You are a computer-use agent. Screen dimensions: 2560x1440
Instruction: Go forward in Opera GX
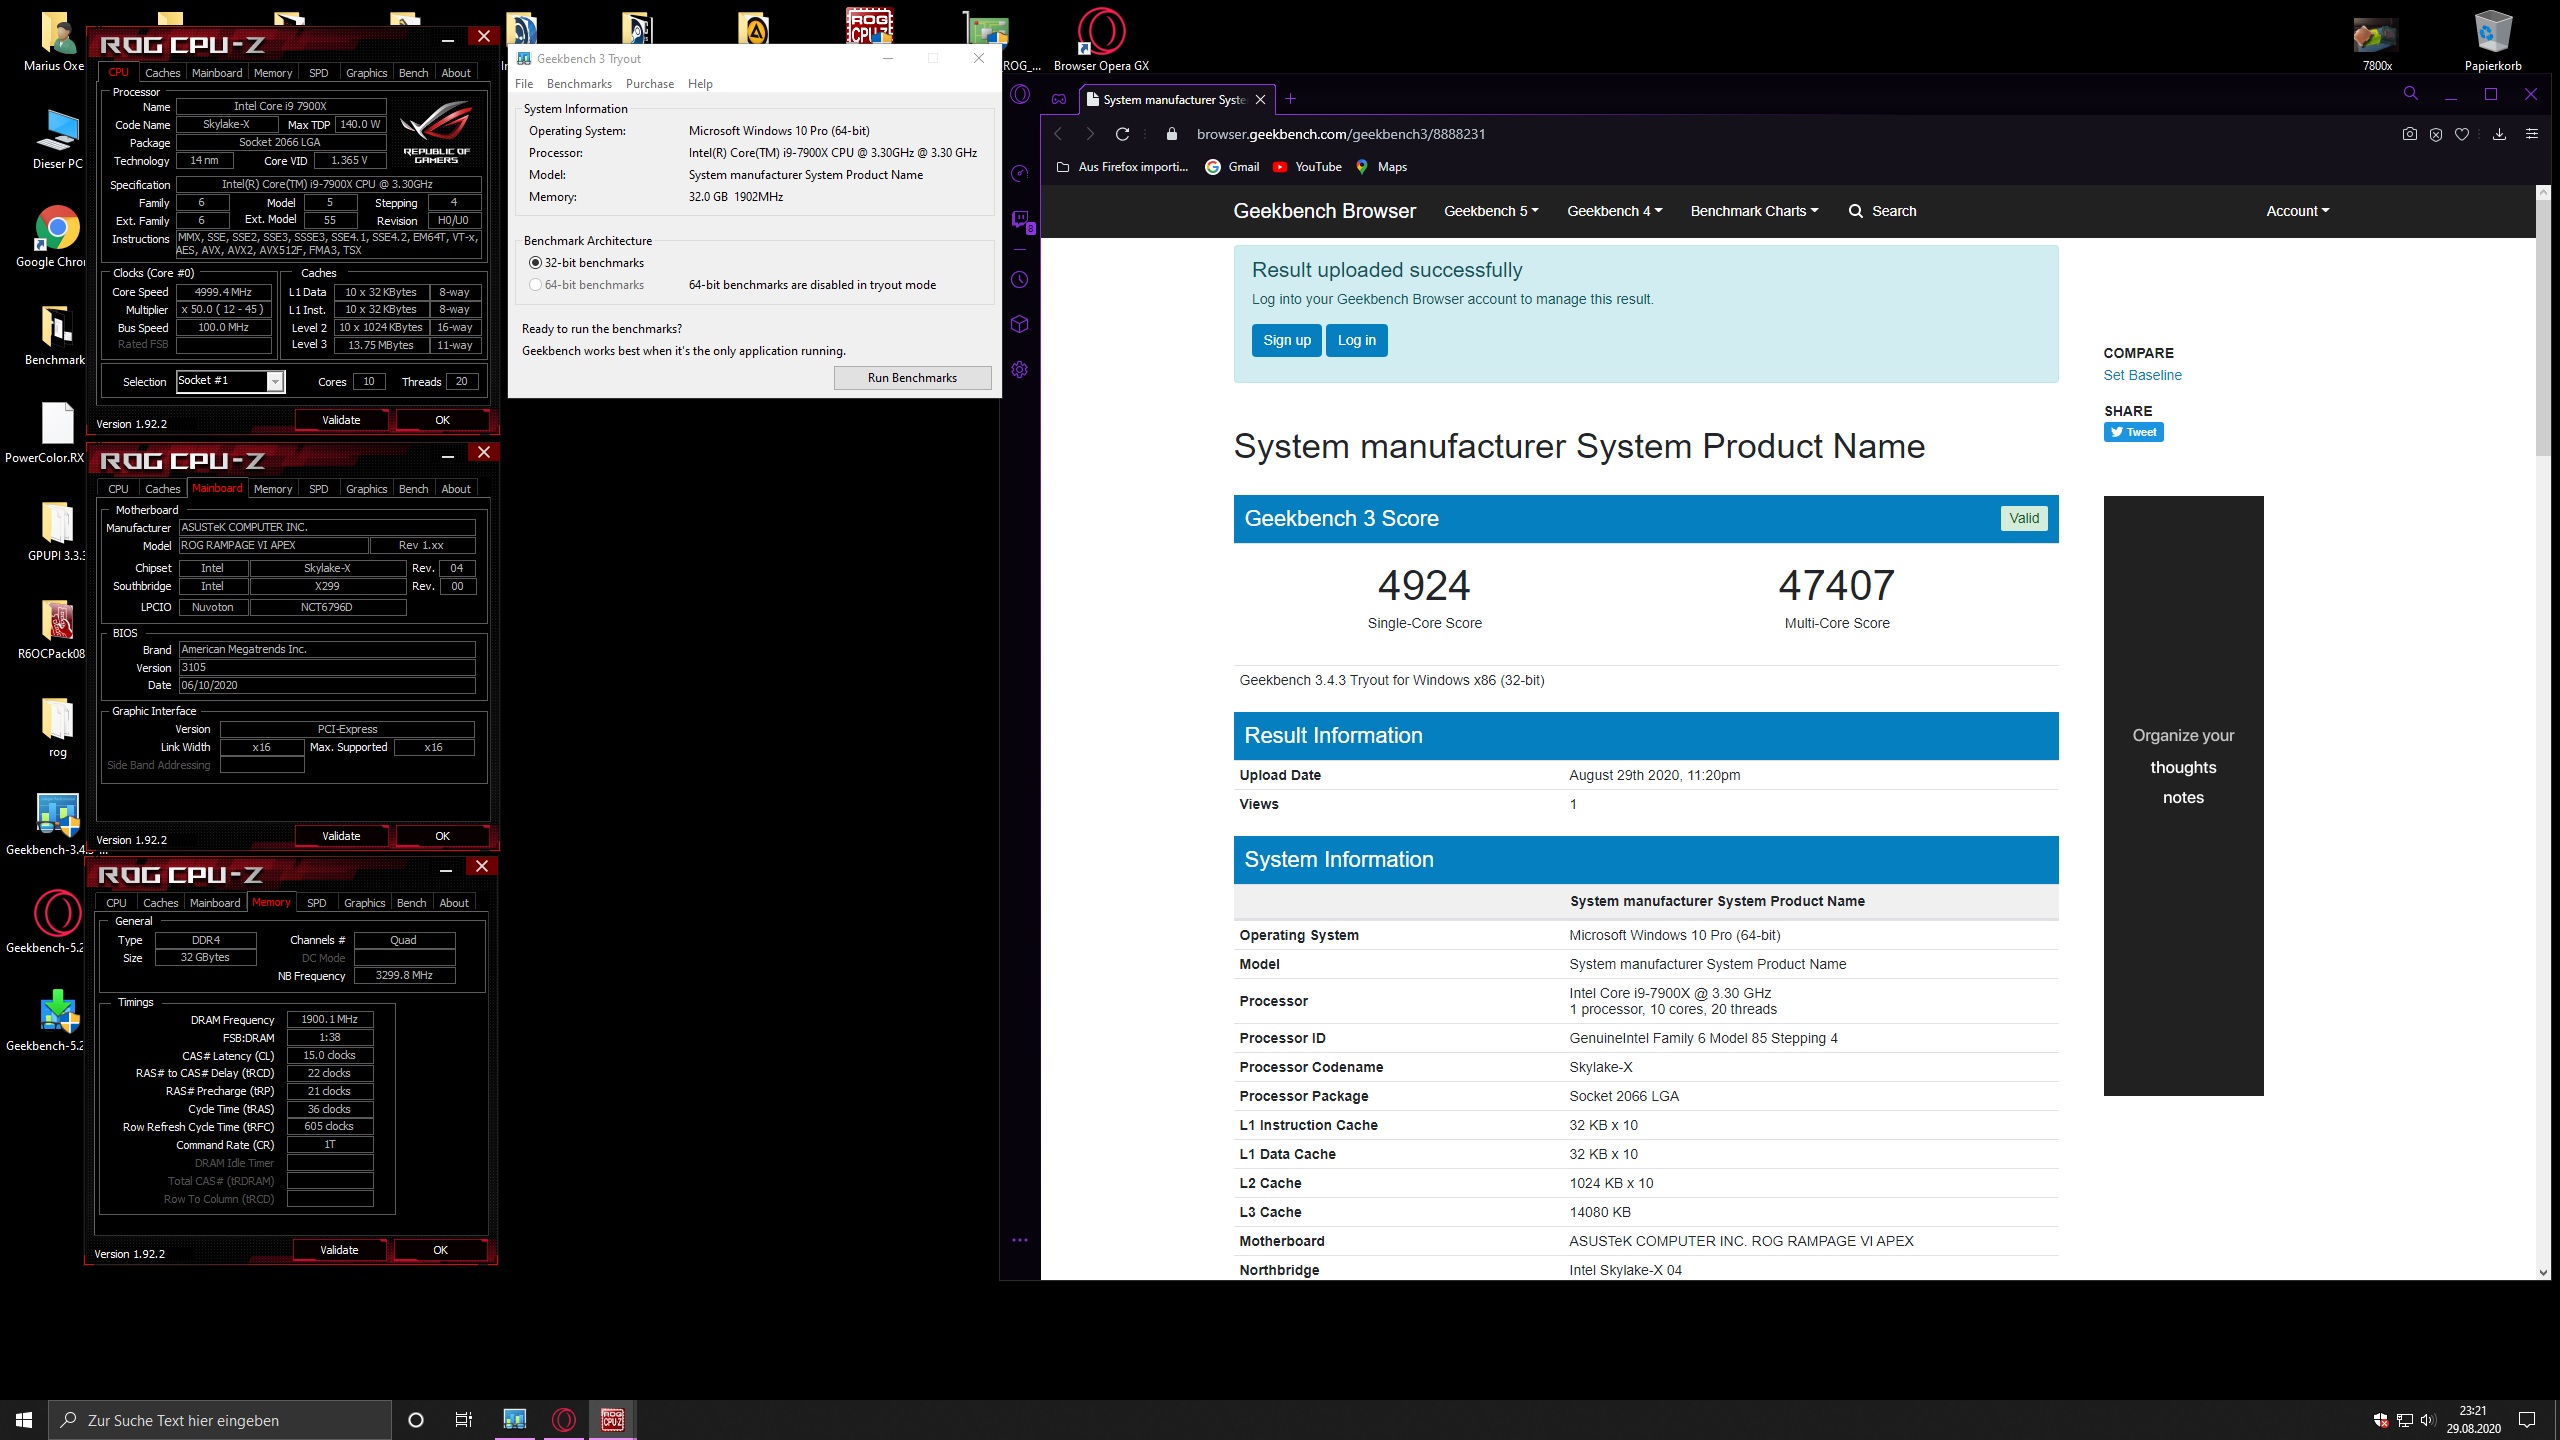[x=1091, y=134]
